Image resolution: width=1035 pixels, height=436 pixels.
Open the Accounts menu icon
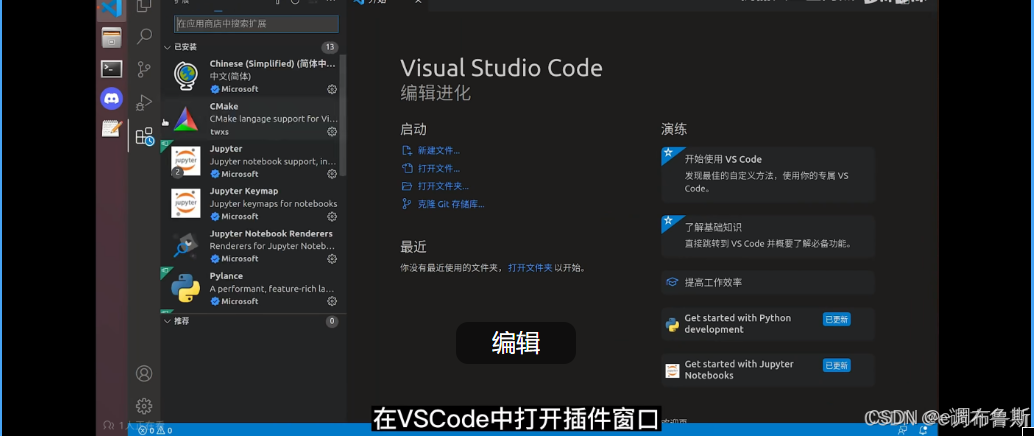pos(144,373)
